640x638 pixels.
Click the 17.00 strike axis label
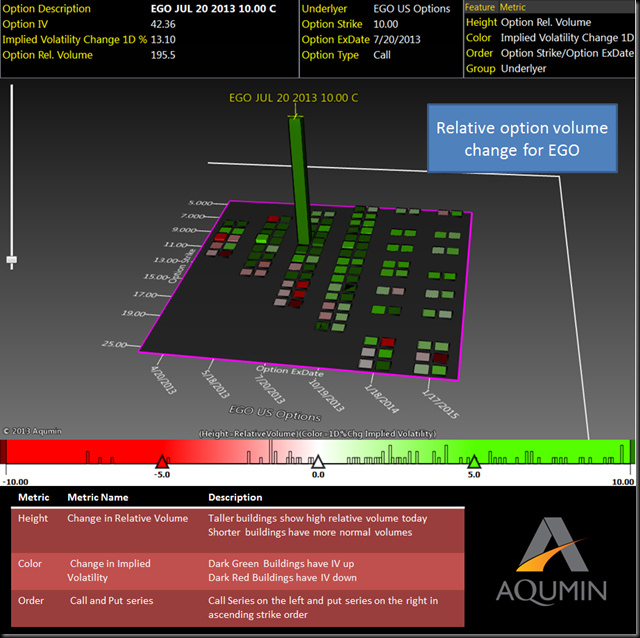point(145,294)
